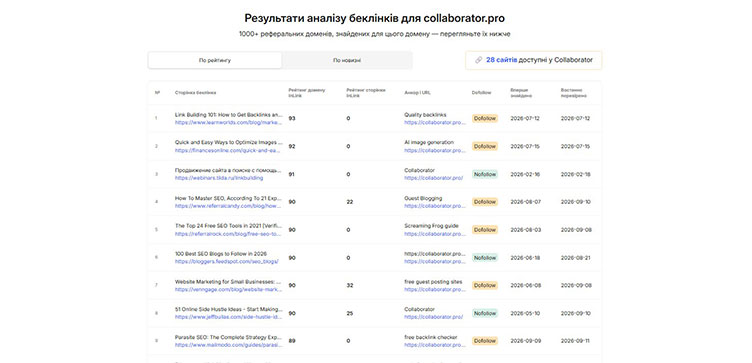Click last-checked date 2026-08-21
The image size is (752, 363).
tap(576, 258)
